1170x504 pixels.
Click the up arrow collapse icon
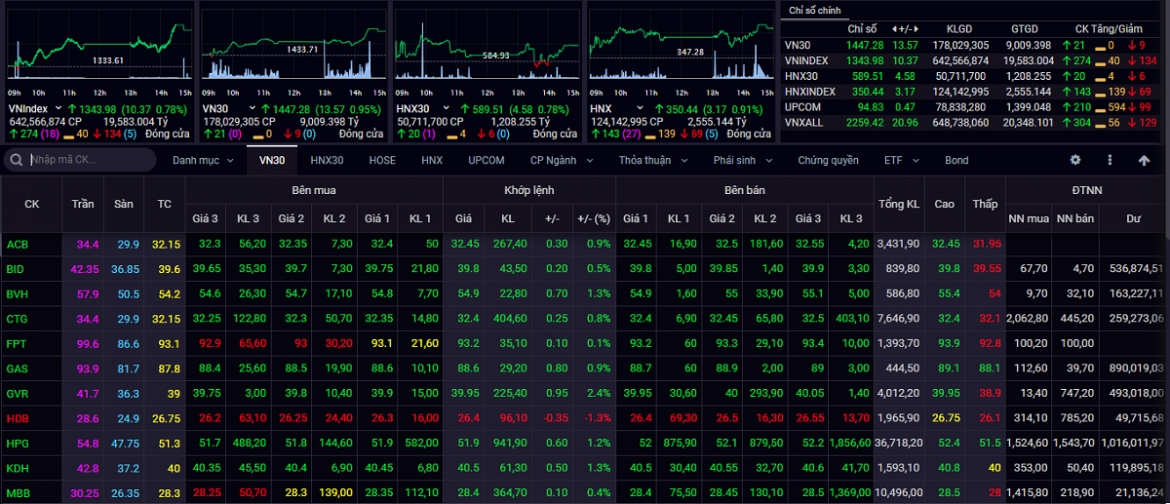coord(1144,160)
